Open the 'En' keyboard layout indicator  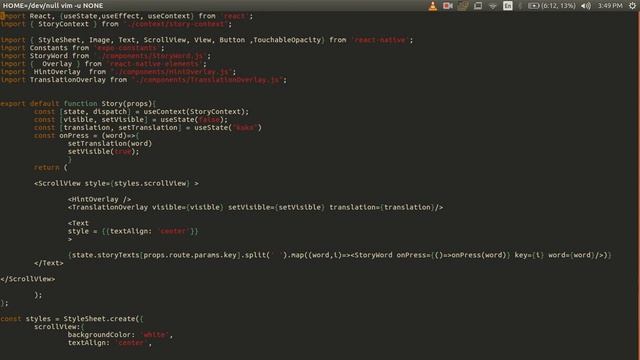[508, 6]
